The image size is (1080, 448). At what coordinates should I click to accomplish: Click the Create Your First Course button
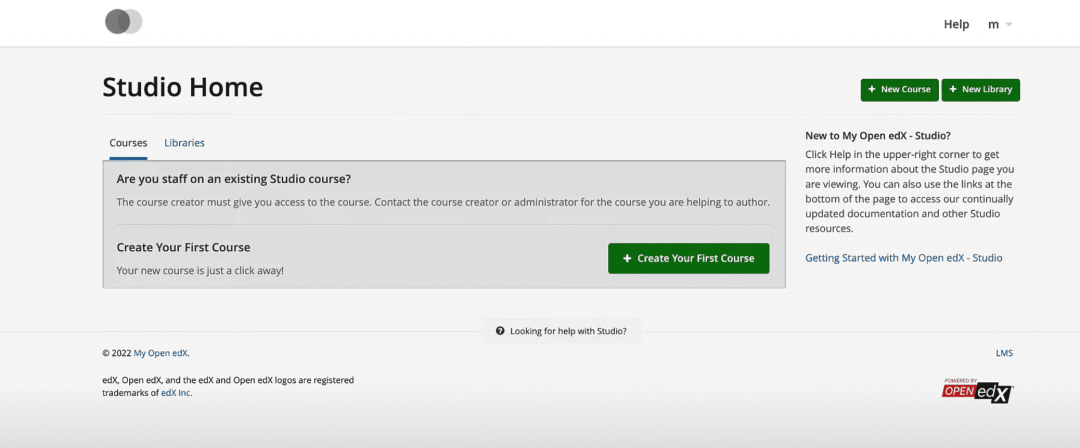688,258
